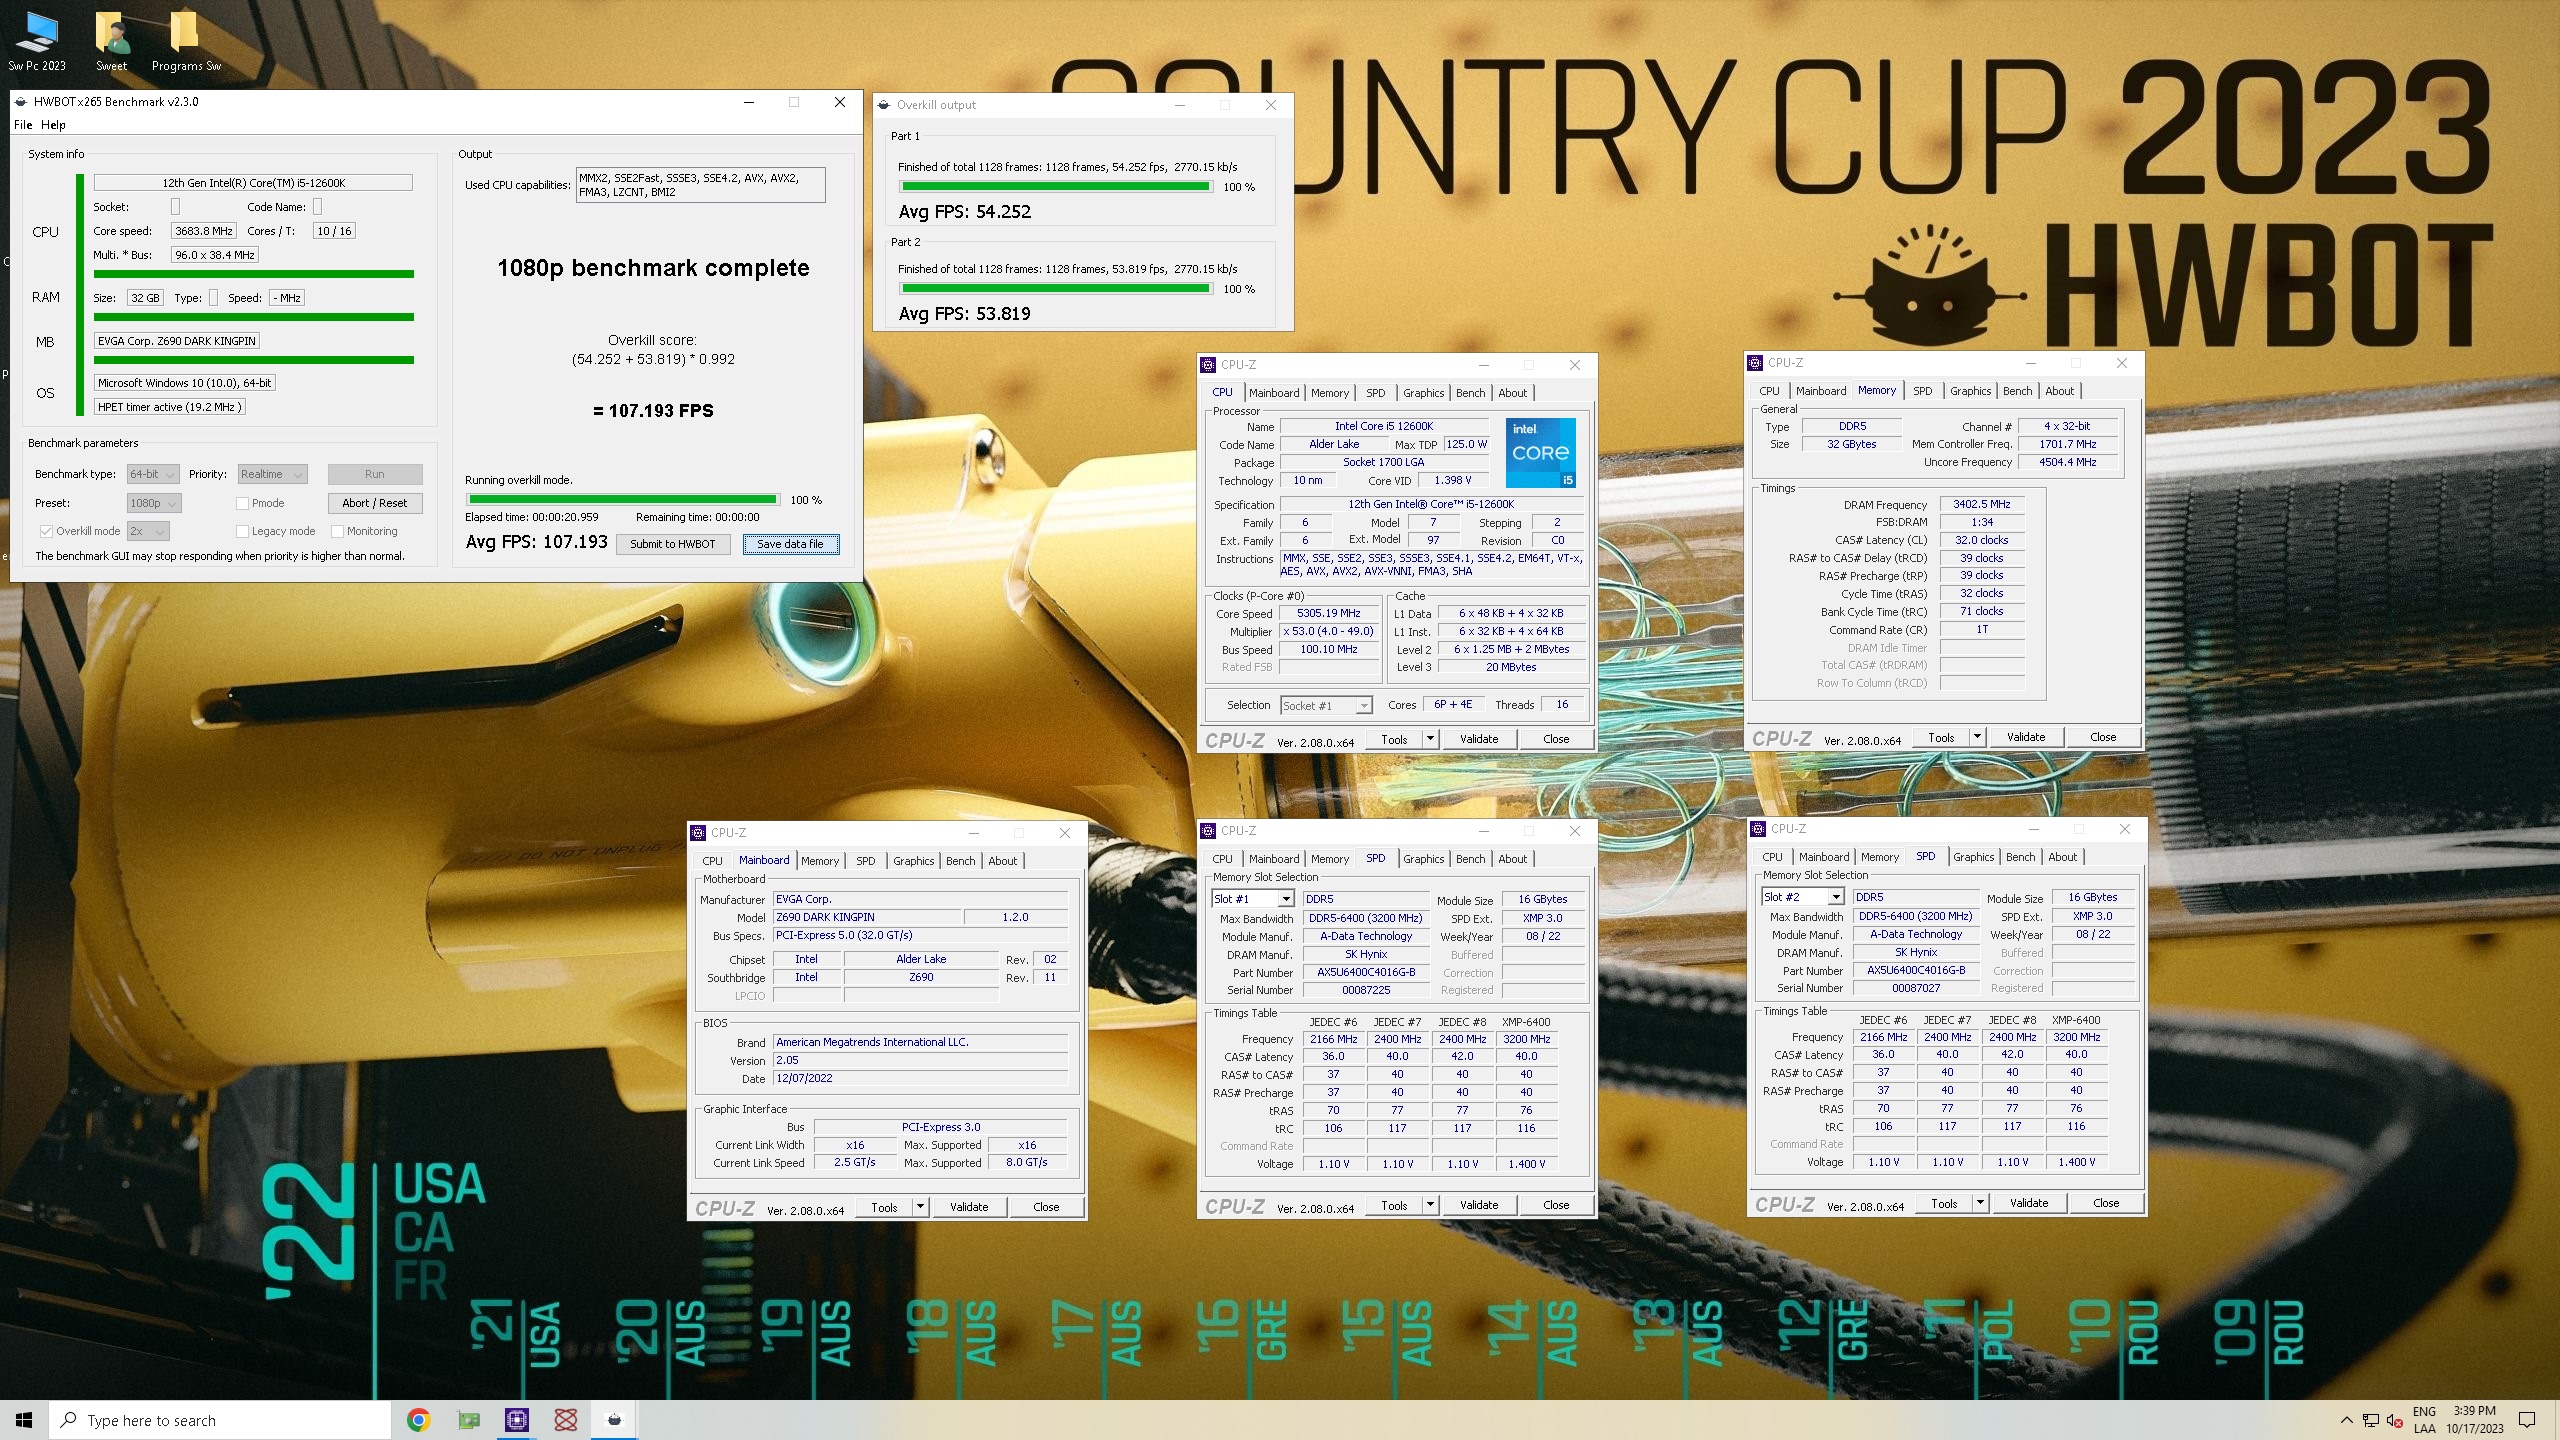This screenshot has width=2560, height=1440.
Task: Open the Sweet folder on the desktop
Action: coord(111,42)
